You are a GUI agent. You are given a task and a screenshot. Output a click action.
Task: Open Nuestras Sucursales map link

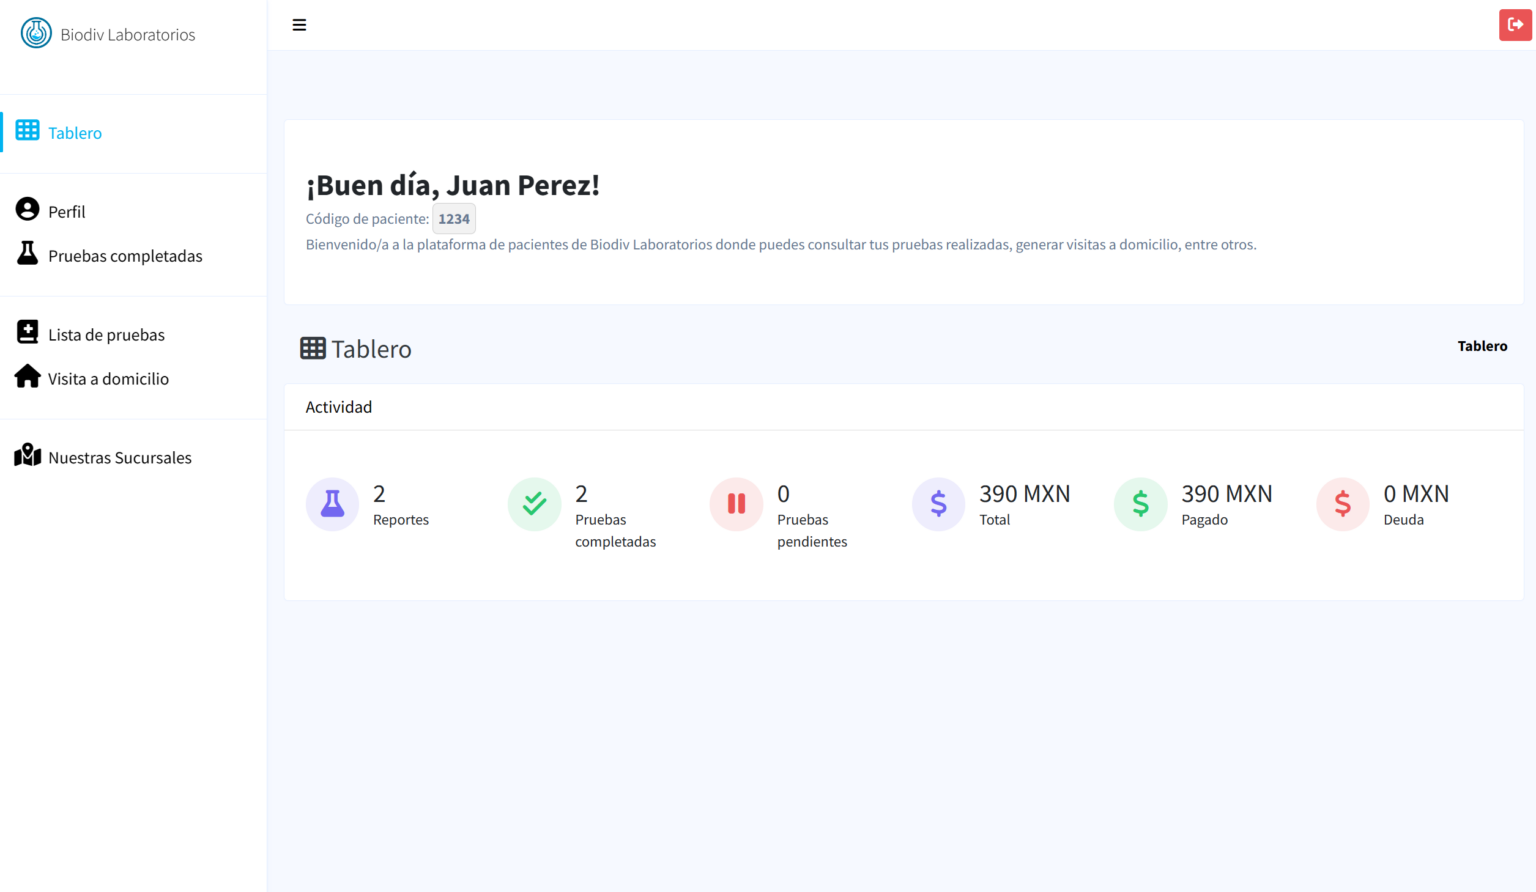[119, 458]
